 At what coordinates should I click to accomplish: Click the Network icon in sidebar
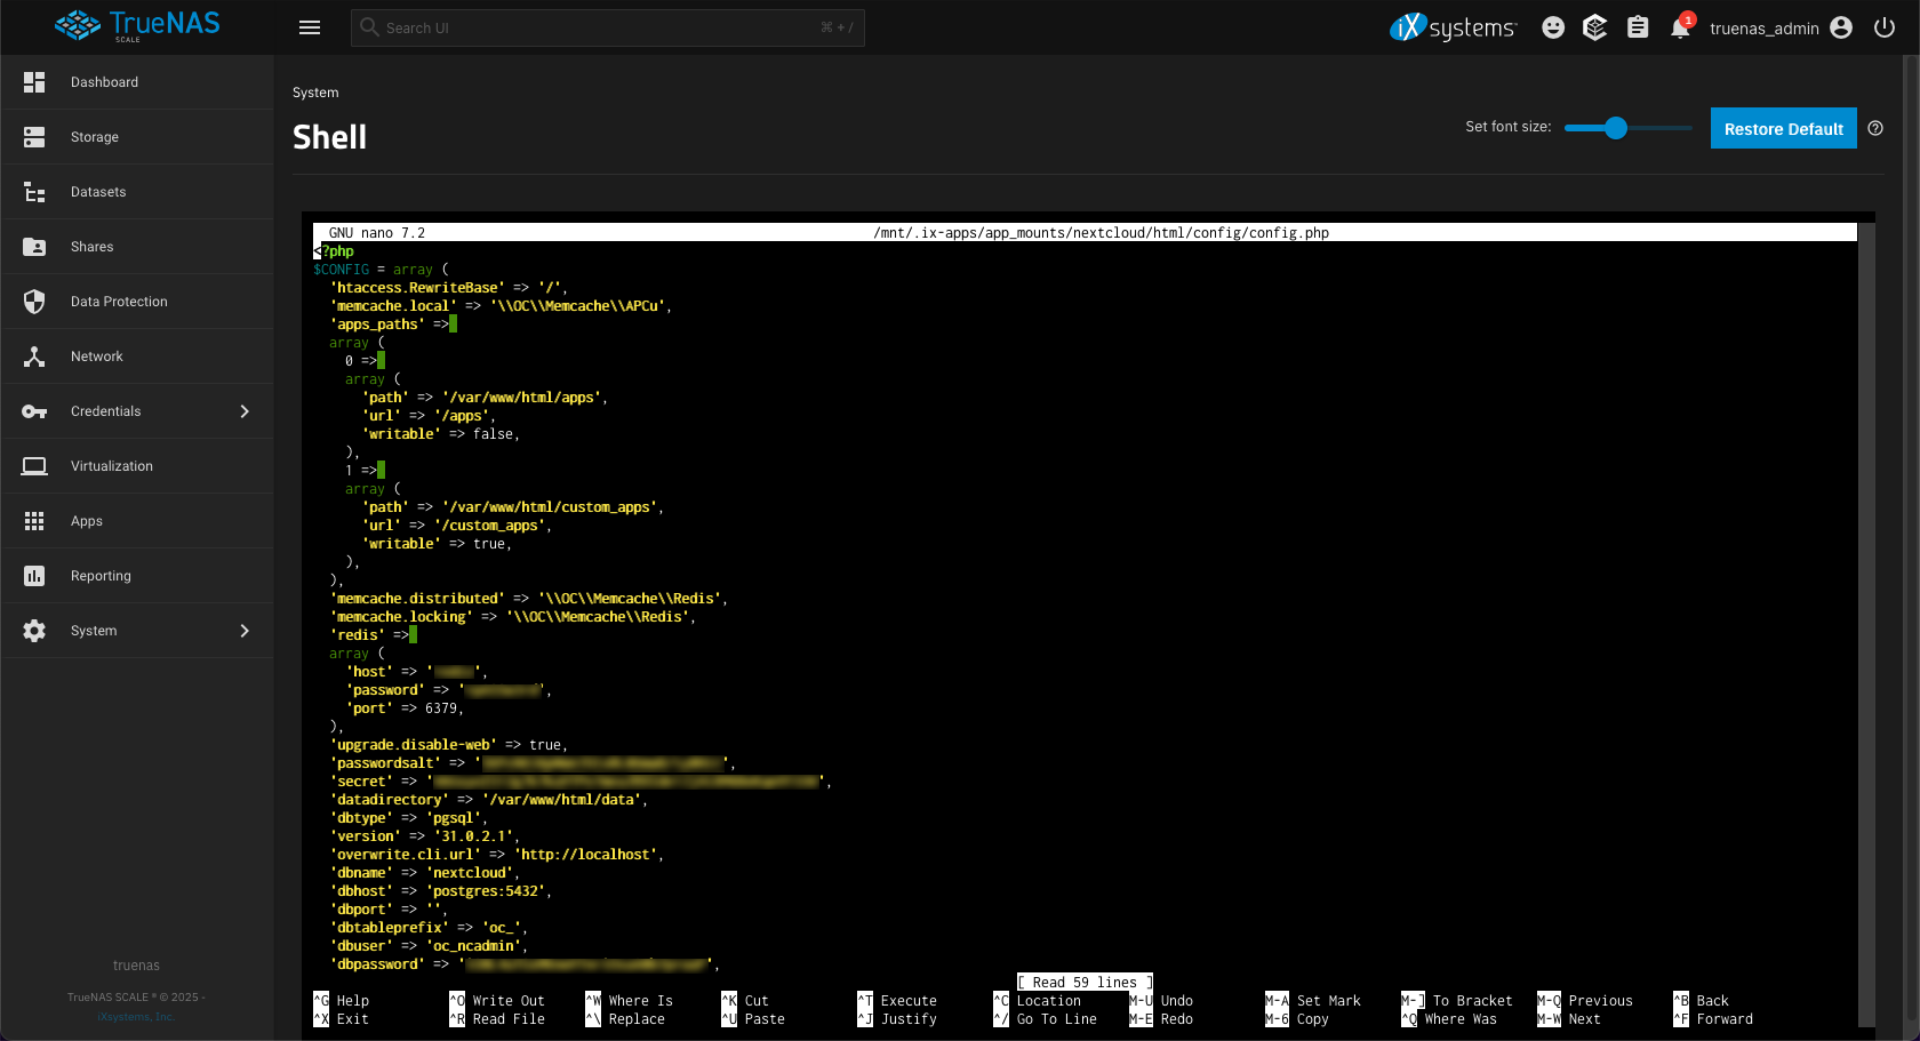(x=34, y=357)
